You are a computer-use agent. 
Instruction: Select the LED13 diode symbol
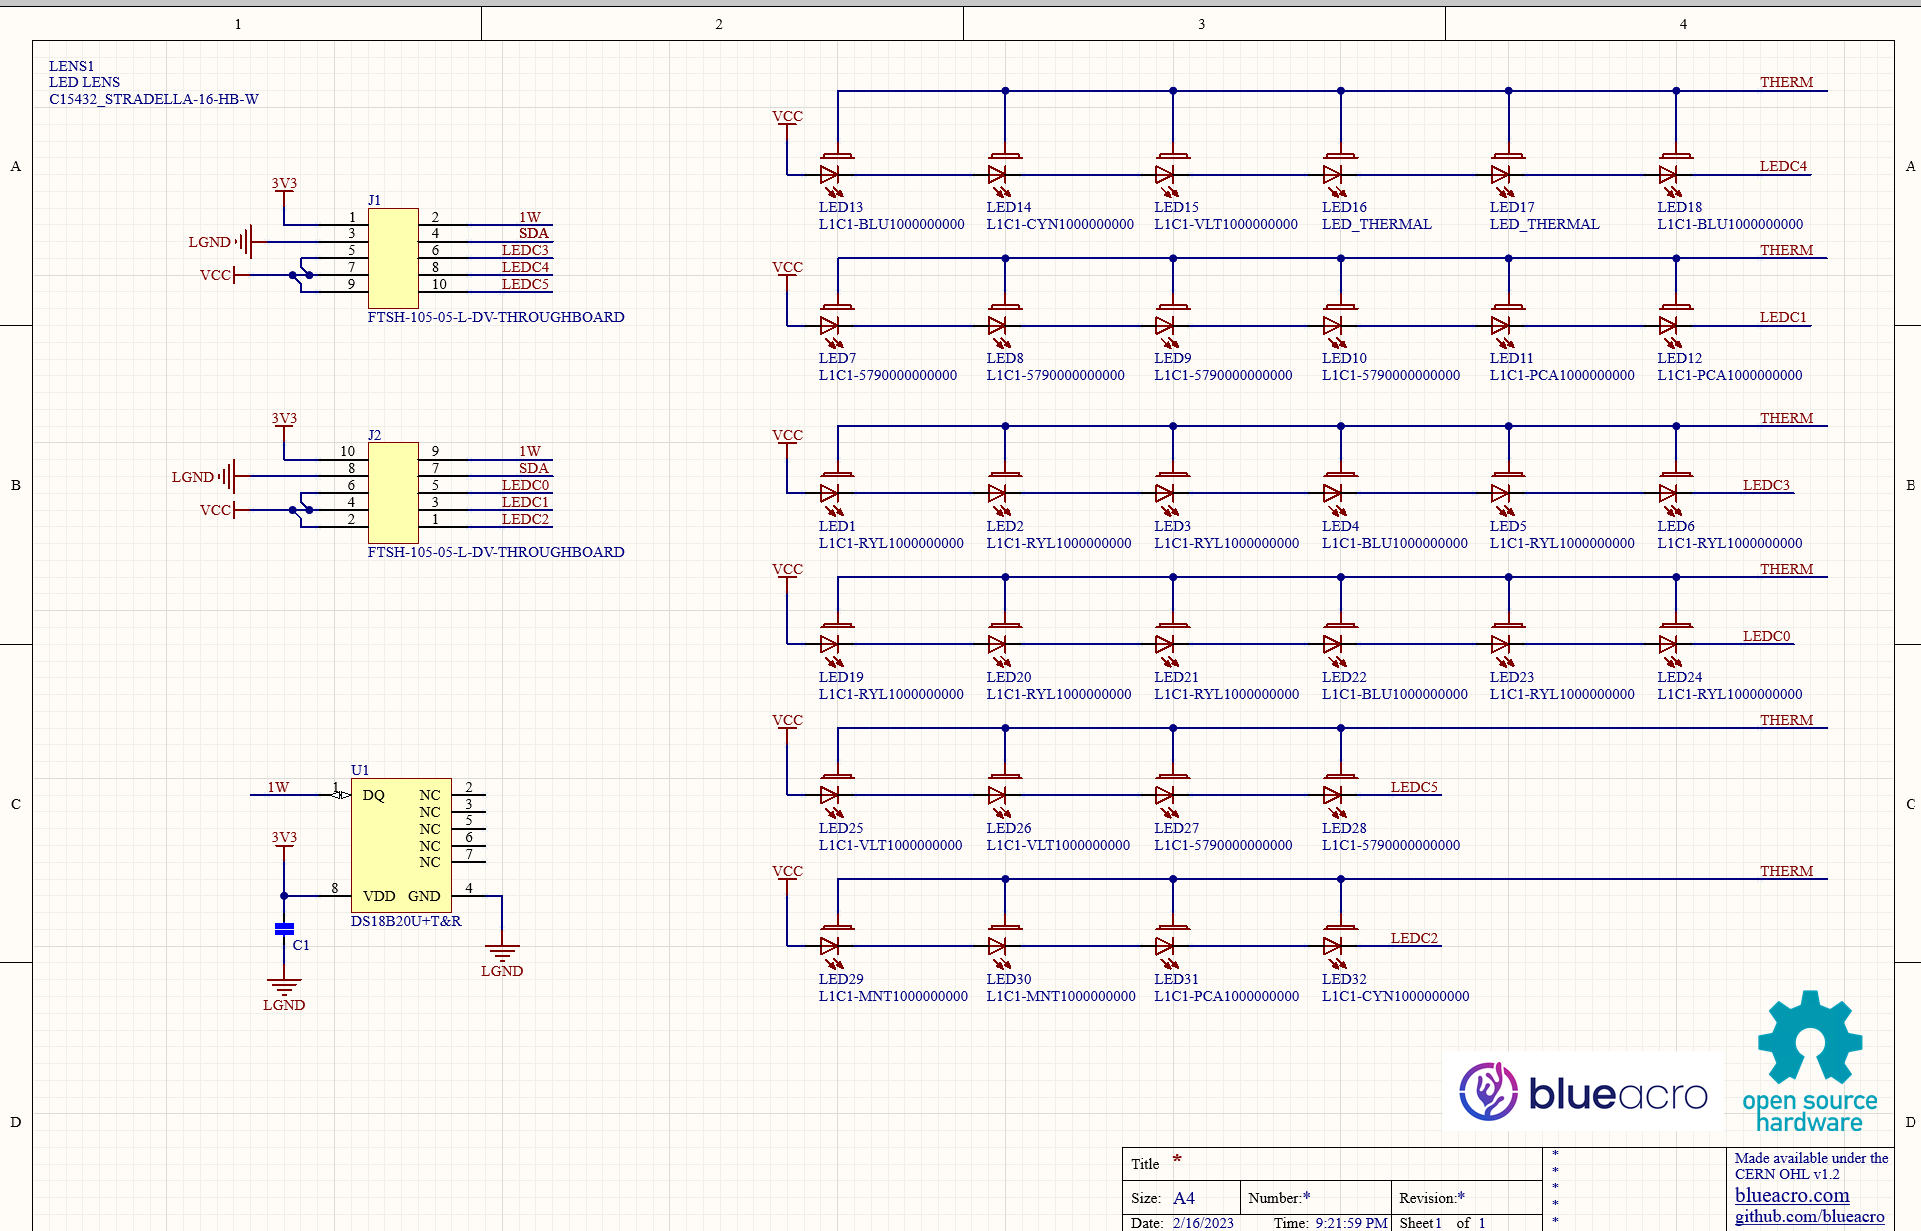[x=833, y=175]
